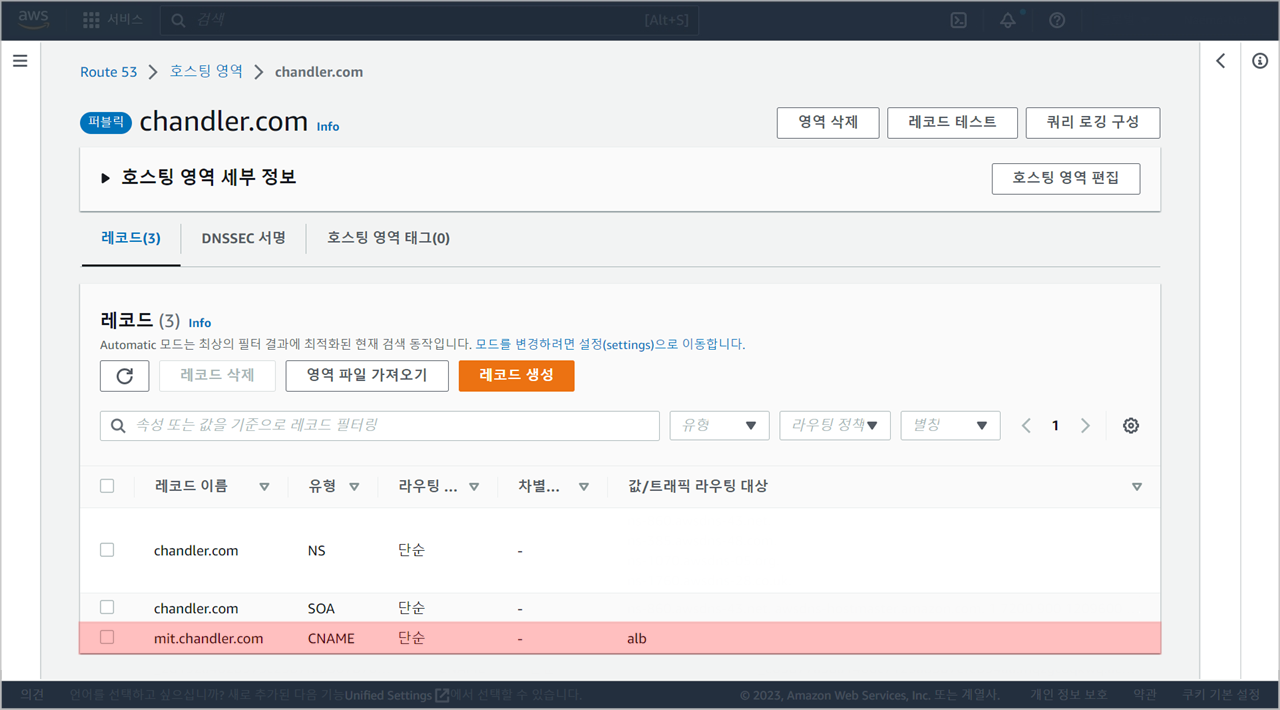Switch to the Records (3) tab
This screenshot has height=710, width=1280.
tap(131, 238)
